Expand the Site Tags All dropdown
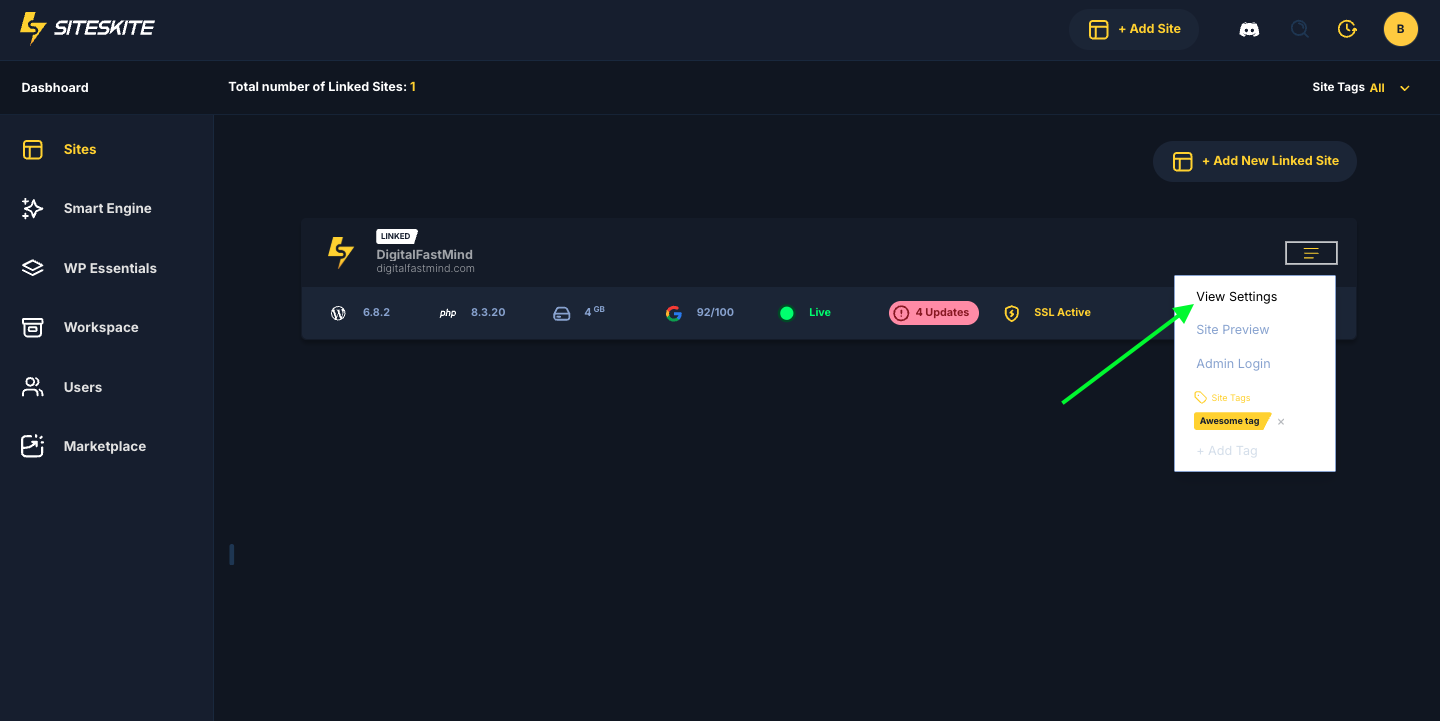1440x721 pixels. pyautogui.click(x=1404, y=88)
